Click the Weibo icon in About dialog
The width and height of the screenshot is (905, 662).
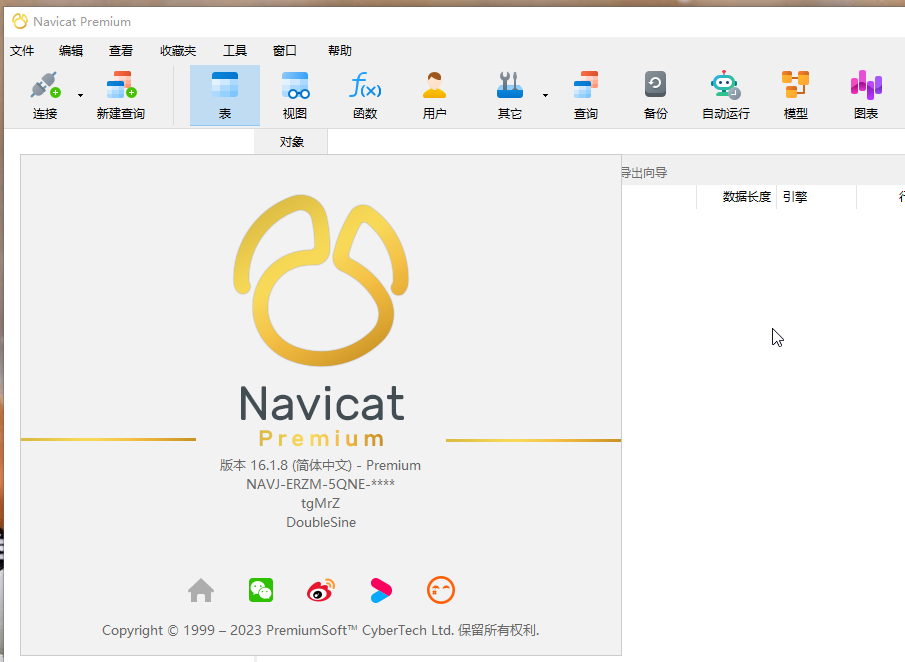pos(321,590)
